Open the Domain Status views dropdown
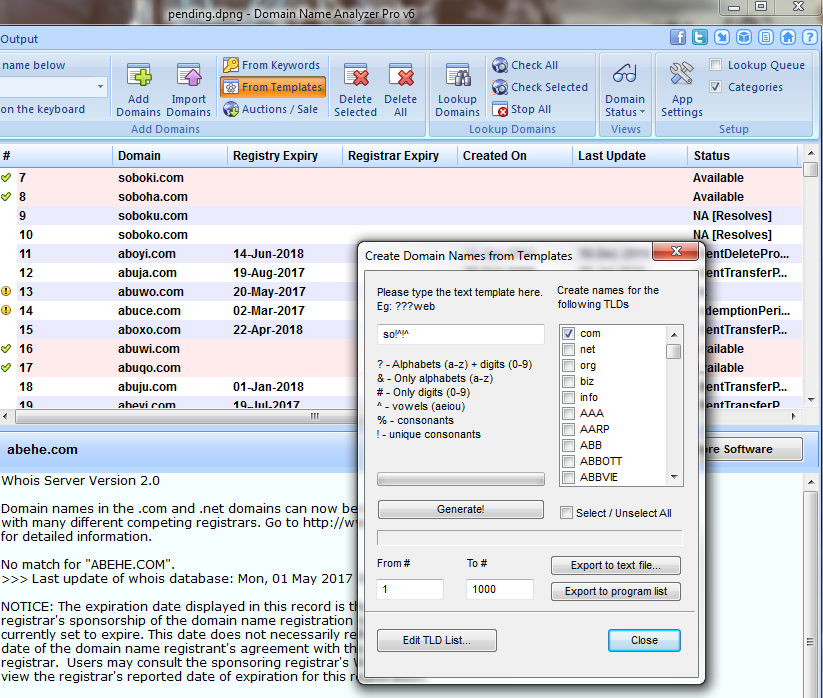This screenshot has height=698, width=823. [x=625, y=89]
